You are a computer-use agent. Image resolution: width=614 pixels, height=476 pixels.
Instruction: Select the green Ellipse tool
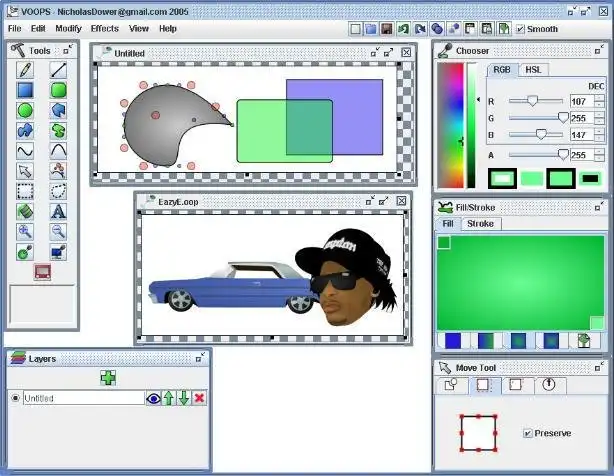click(x=25, y=110)
